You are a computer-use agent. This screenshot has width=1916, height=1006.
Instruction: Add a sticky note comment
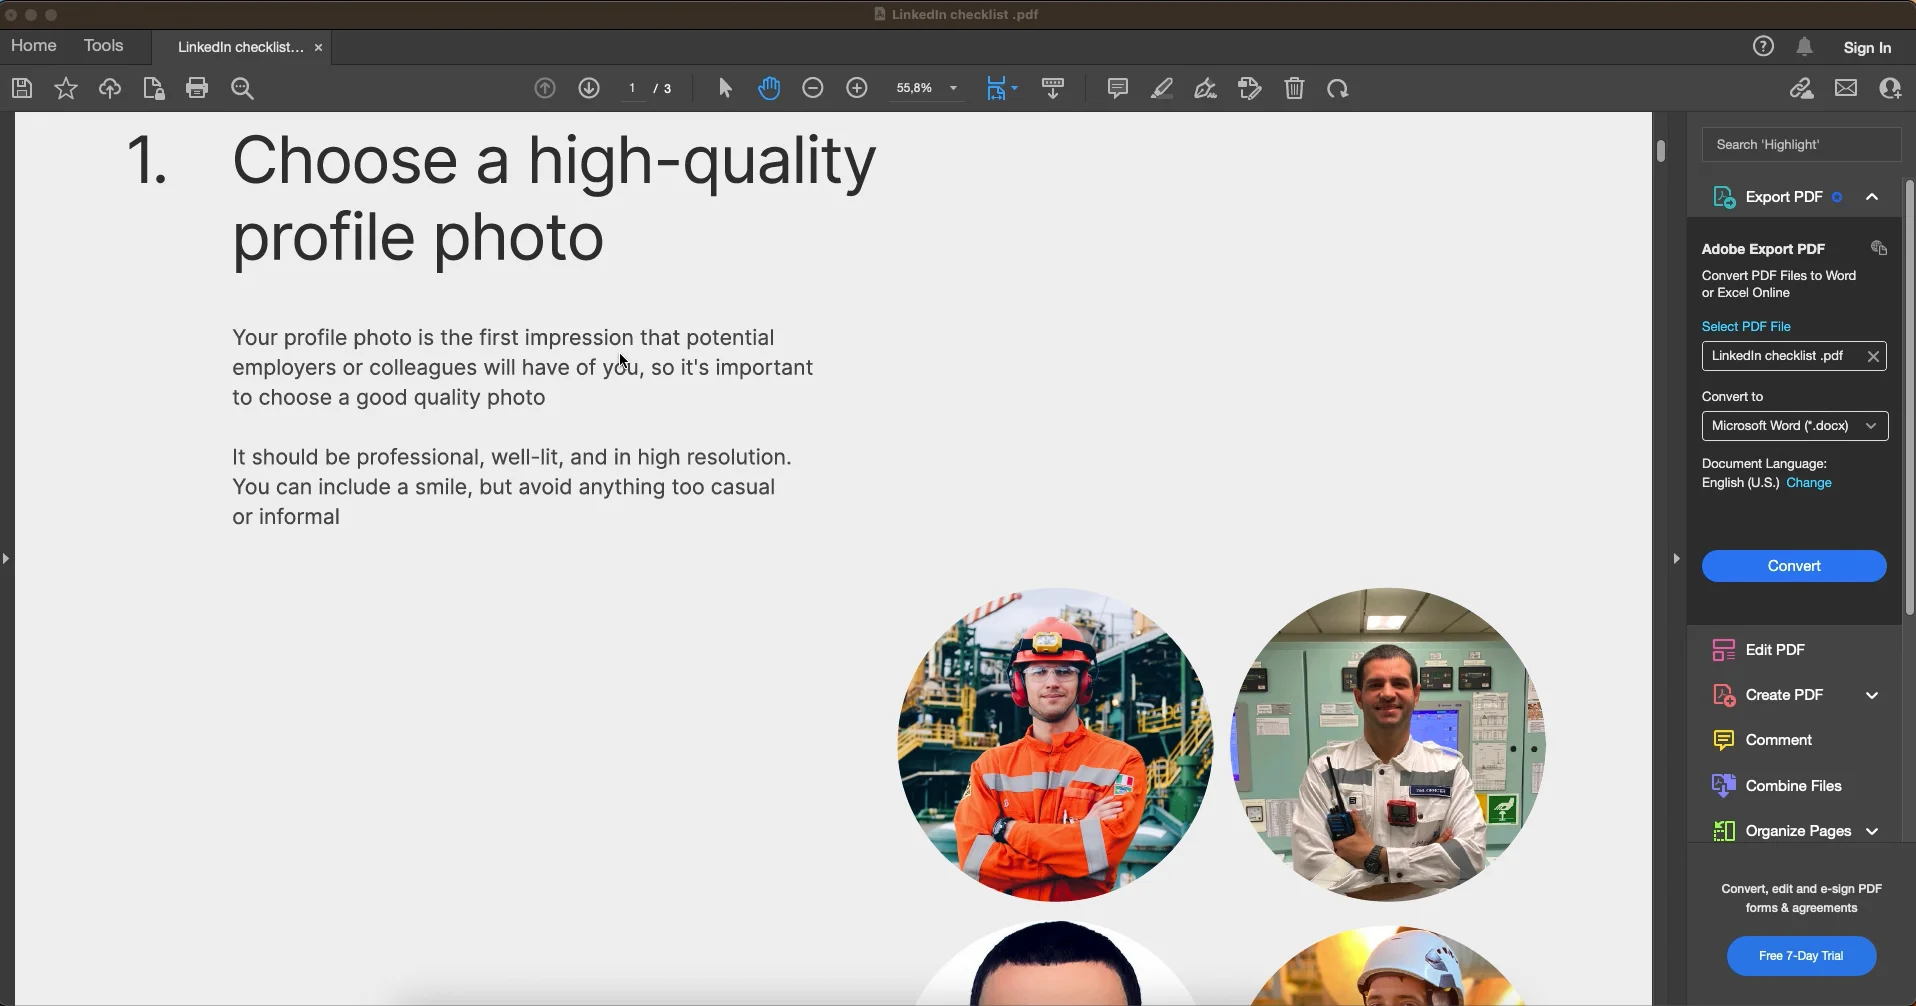[1118, 88]
